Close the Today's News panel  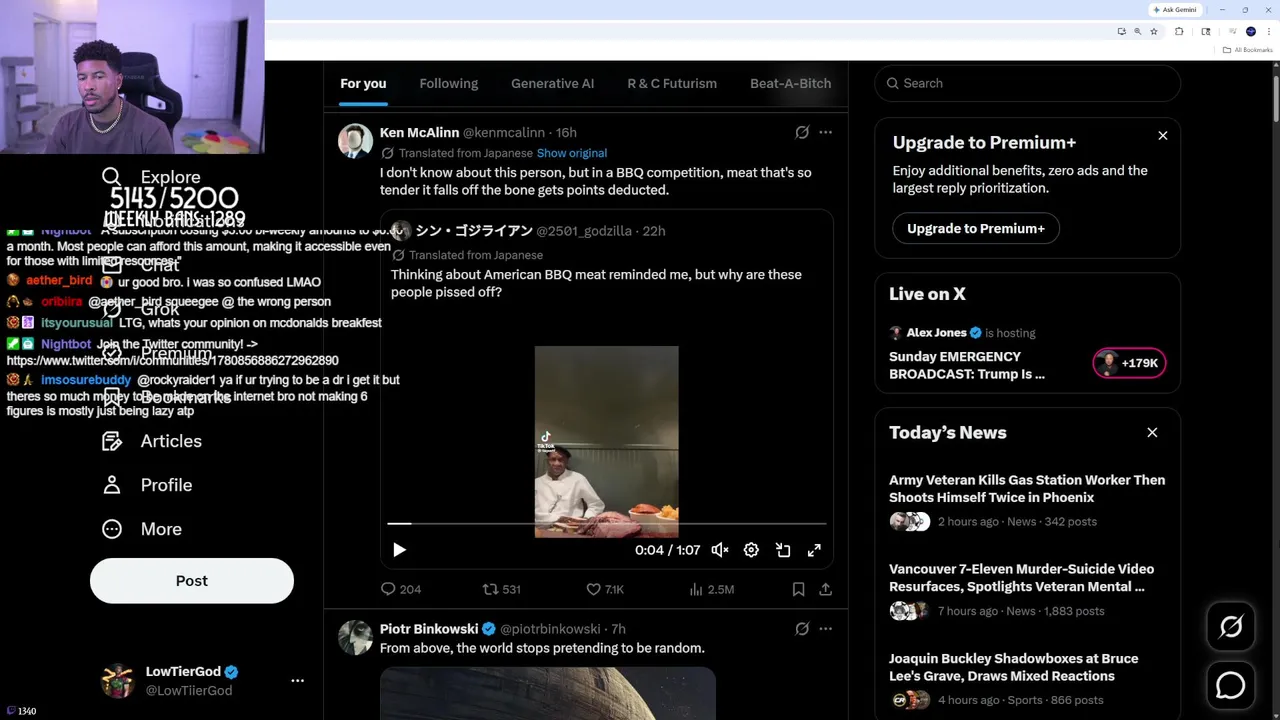pos(1152,433)
